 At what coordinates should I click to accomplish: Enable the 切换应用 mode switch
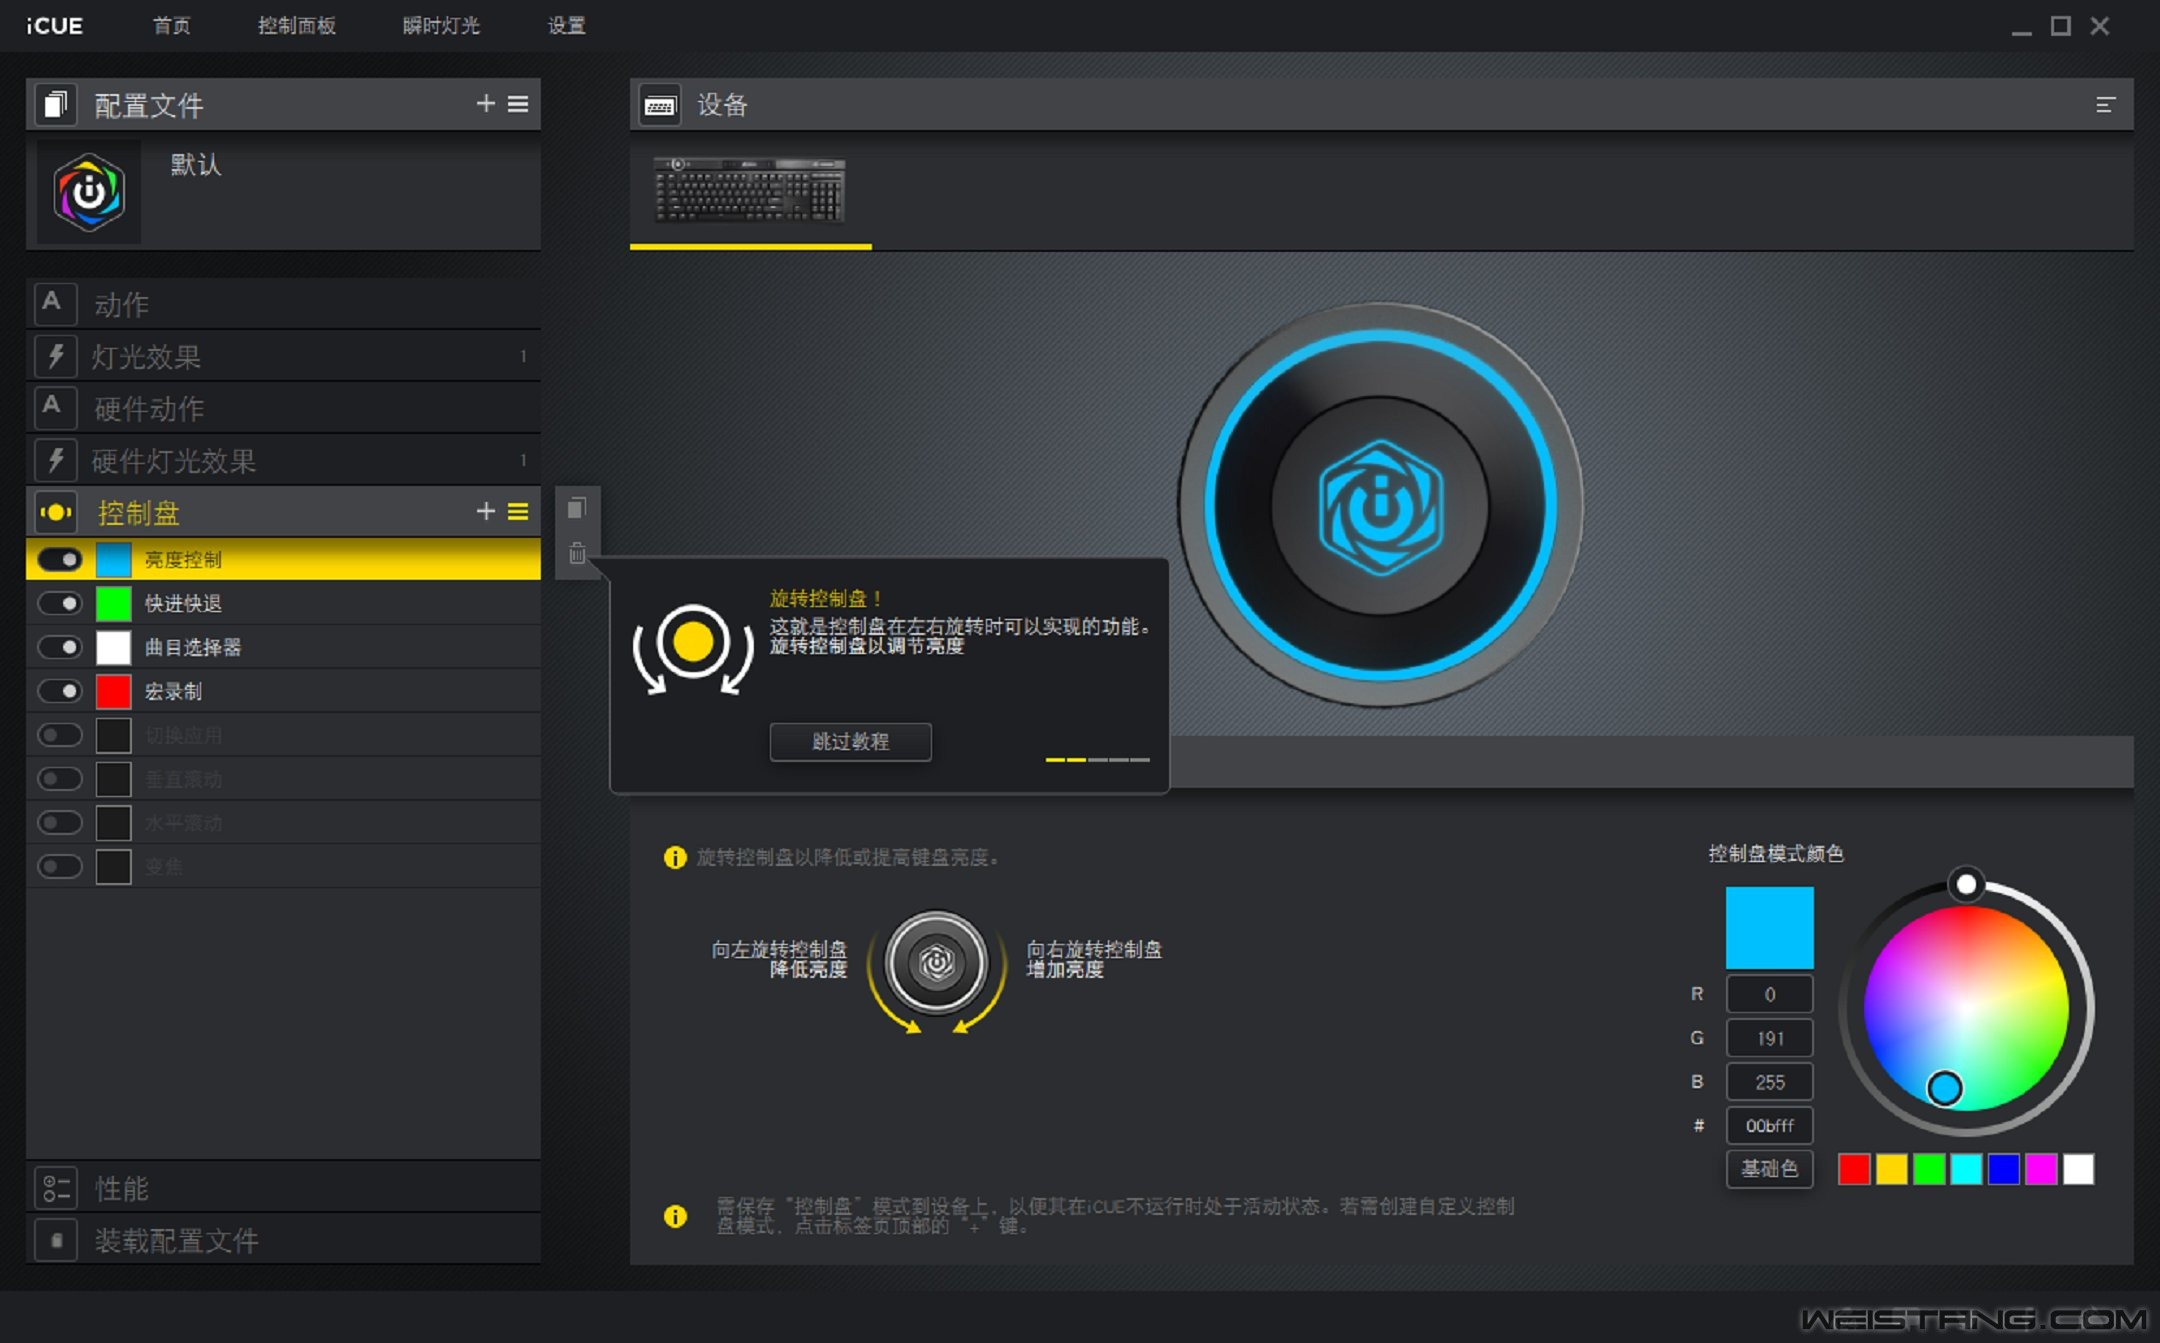pos(60,735)
